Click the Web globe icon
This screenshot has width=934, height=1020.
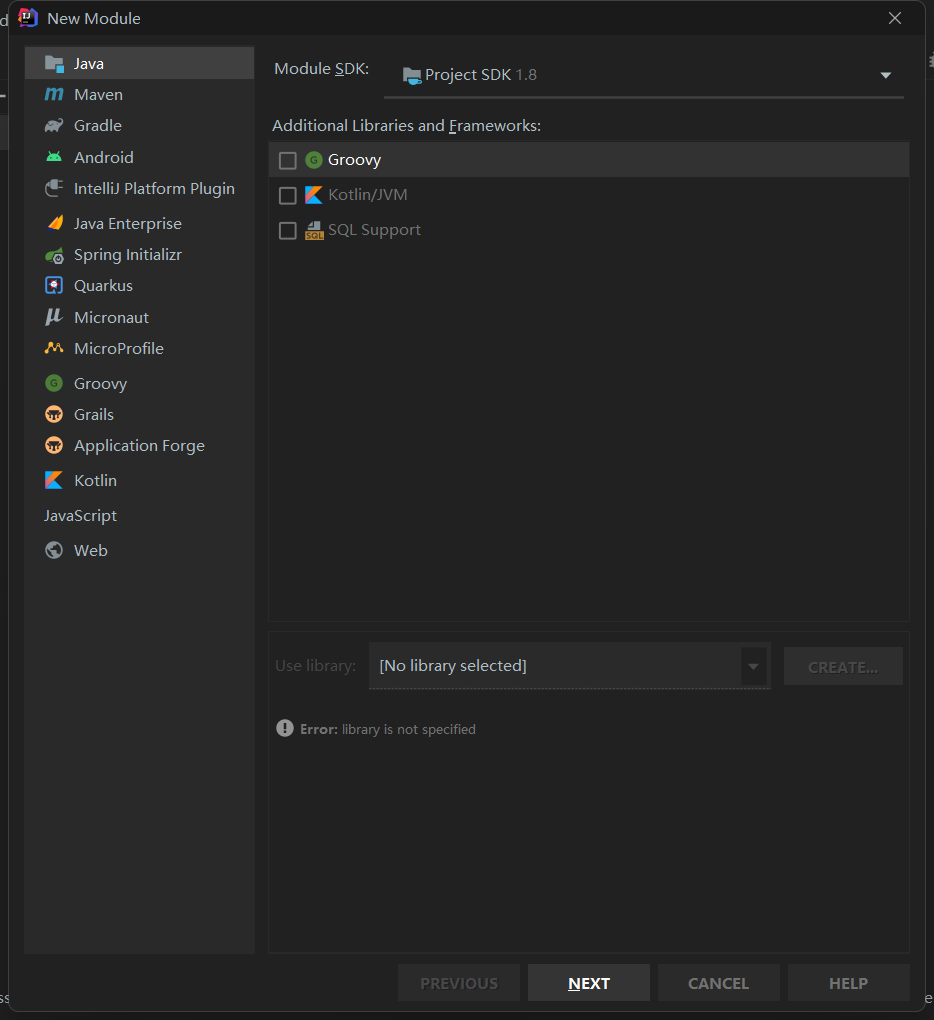[x=54, y=550]
